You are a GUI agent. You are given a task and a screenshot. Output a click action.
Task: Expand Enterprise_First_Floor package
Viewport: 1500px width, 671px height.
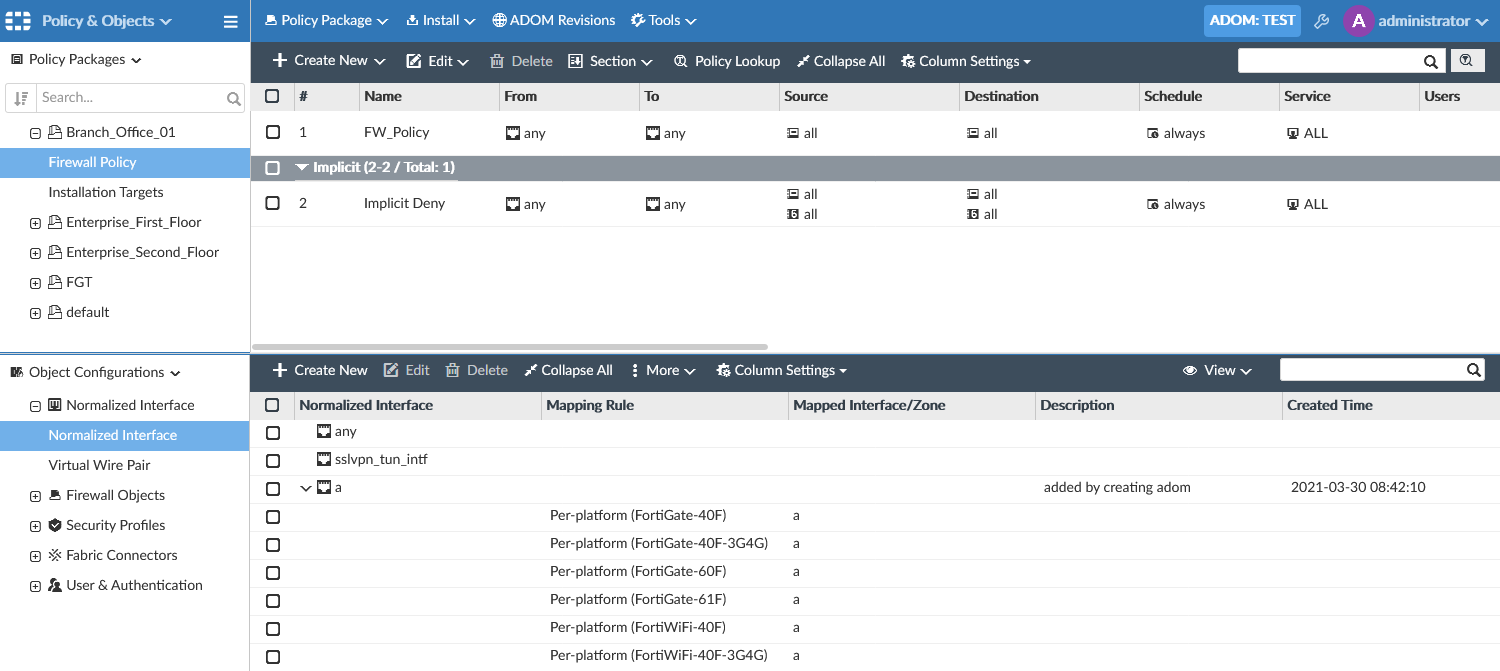(35, 223)
